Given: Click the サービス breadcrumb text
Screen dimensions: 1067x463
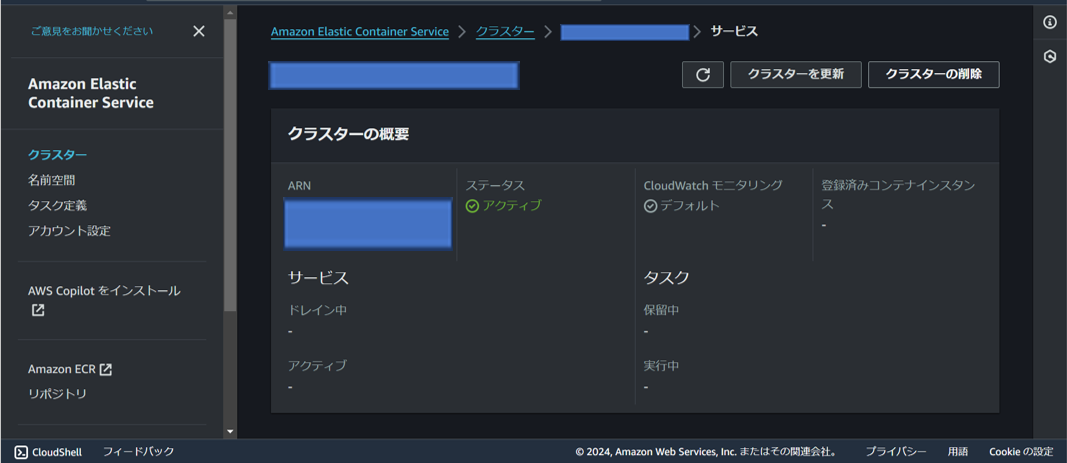Looking at the screenshot, I should point(734,32).
